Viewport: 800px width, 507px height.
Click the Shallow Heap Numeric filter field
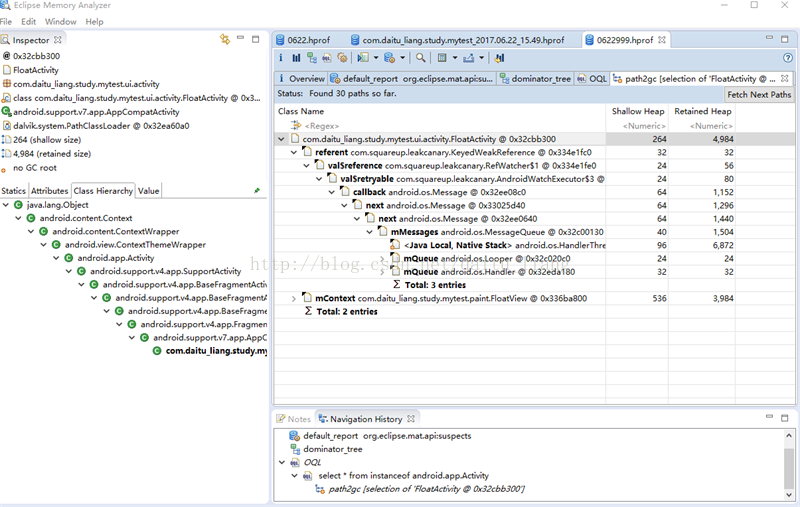click(637, 125)
